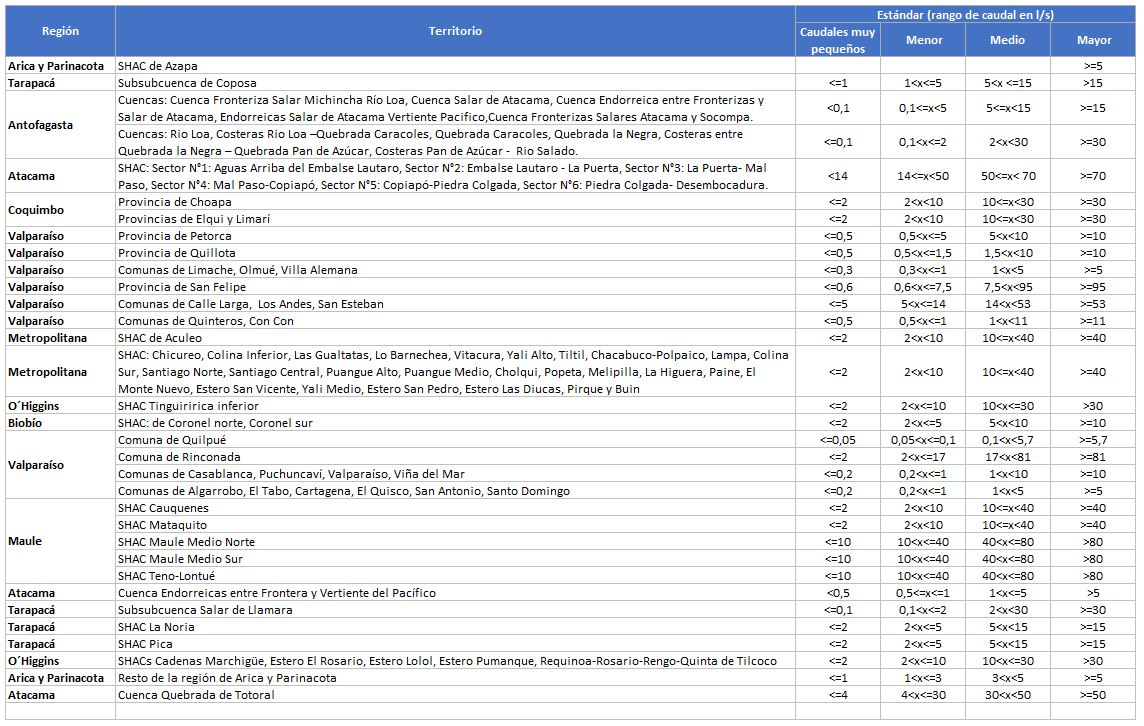1144x726 pixels.
Task: Click the Estándar rango de caudal header
Action: pyautogui.click(x=965, y=14)
